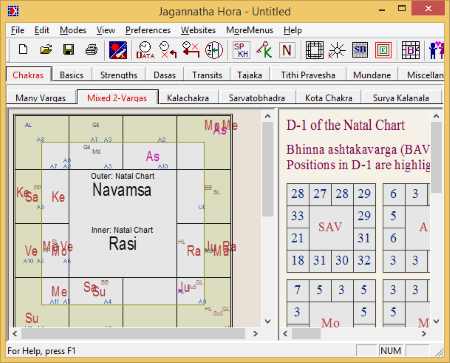Click the concentric red squares icon
Image resolution: width=450 pixels, height=363 pixels.
[x=383, y=50]
